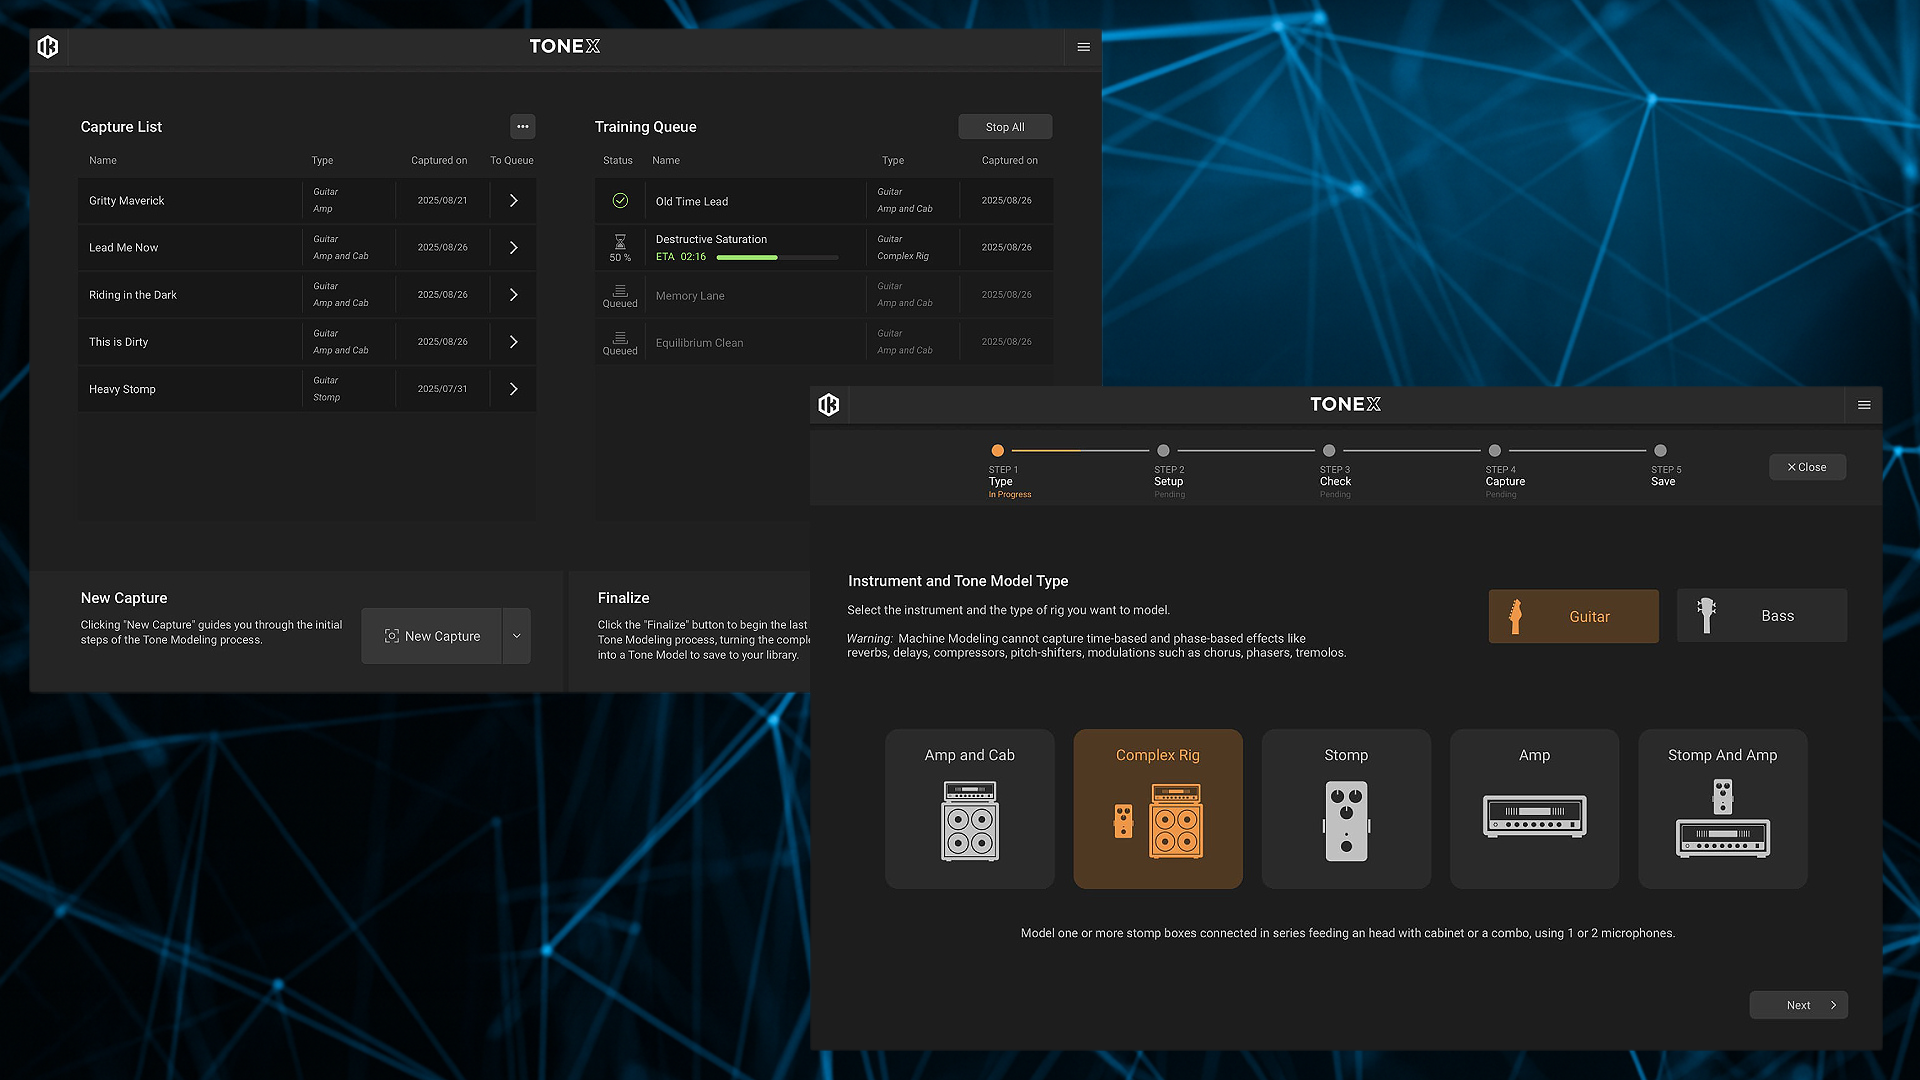
Task: Open the hamburger menu in the capture wizard window
Action: pyautogui.click(x=1864, y=405)
